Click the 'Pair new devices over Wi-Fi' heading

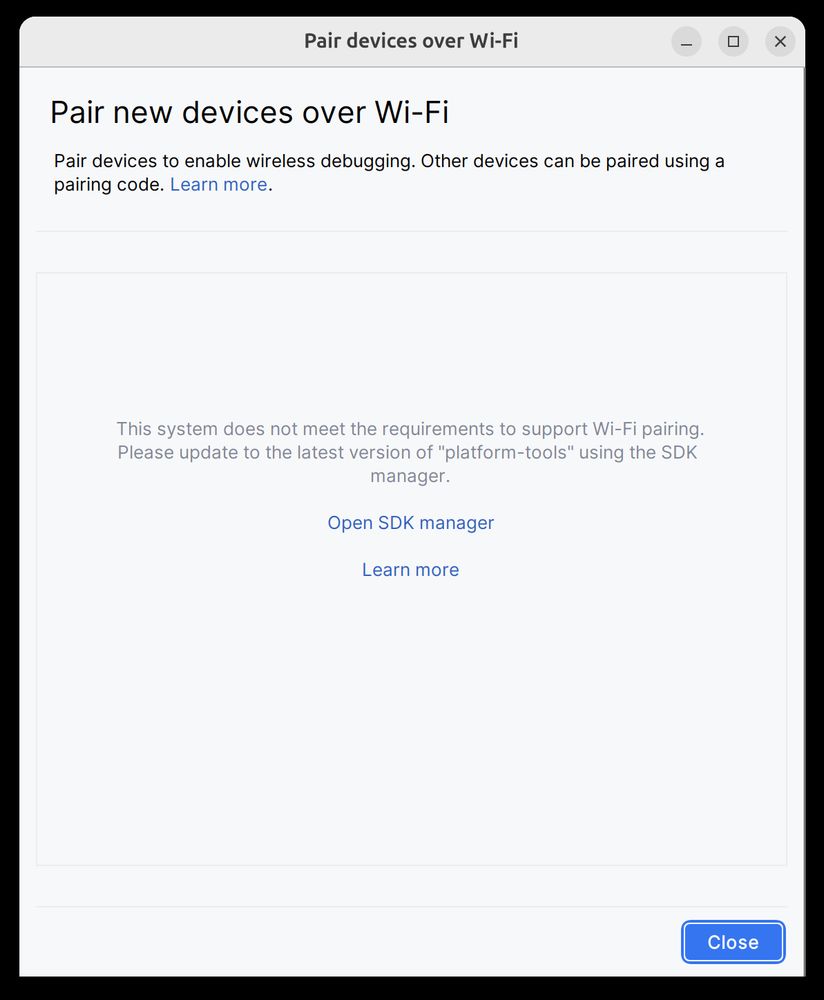click(250, 112)
